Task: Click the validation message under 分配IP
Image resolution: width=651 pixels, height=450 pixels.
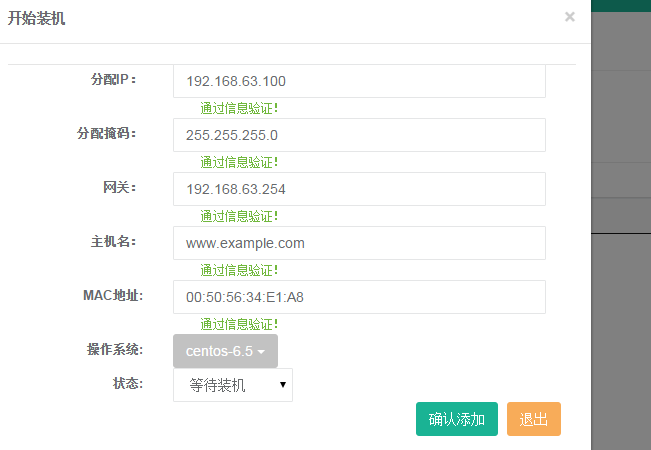Action: point(239,108)
